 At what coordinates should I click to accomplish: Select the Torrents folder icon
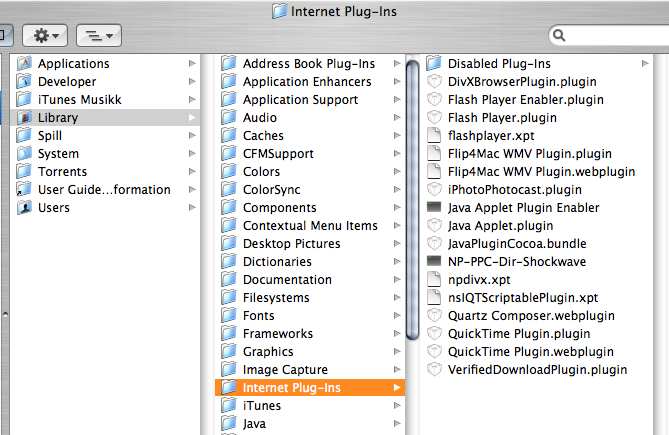(x=24, y=171)
